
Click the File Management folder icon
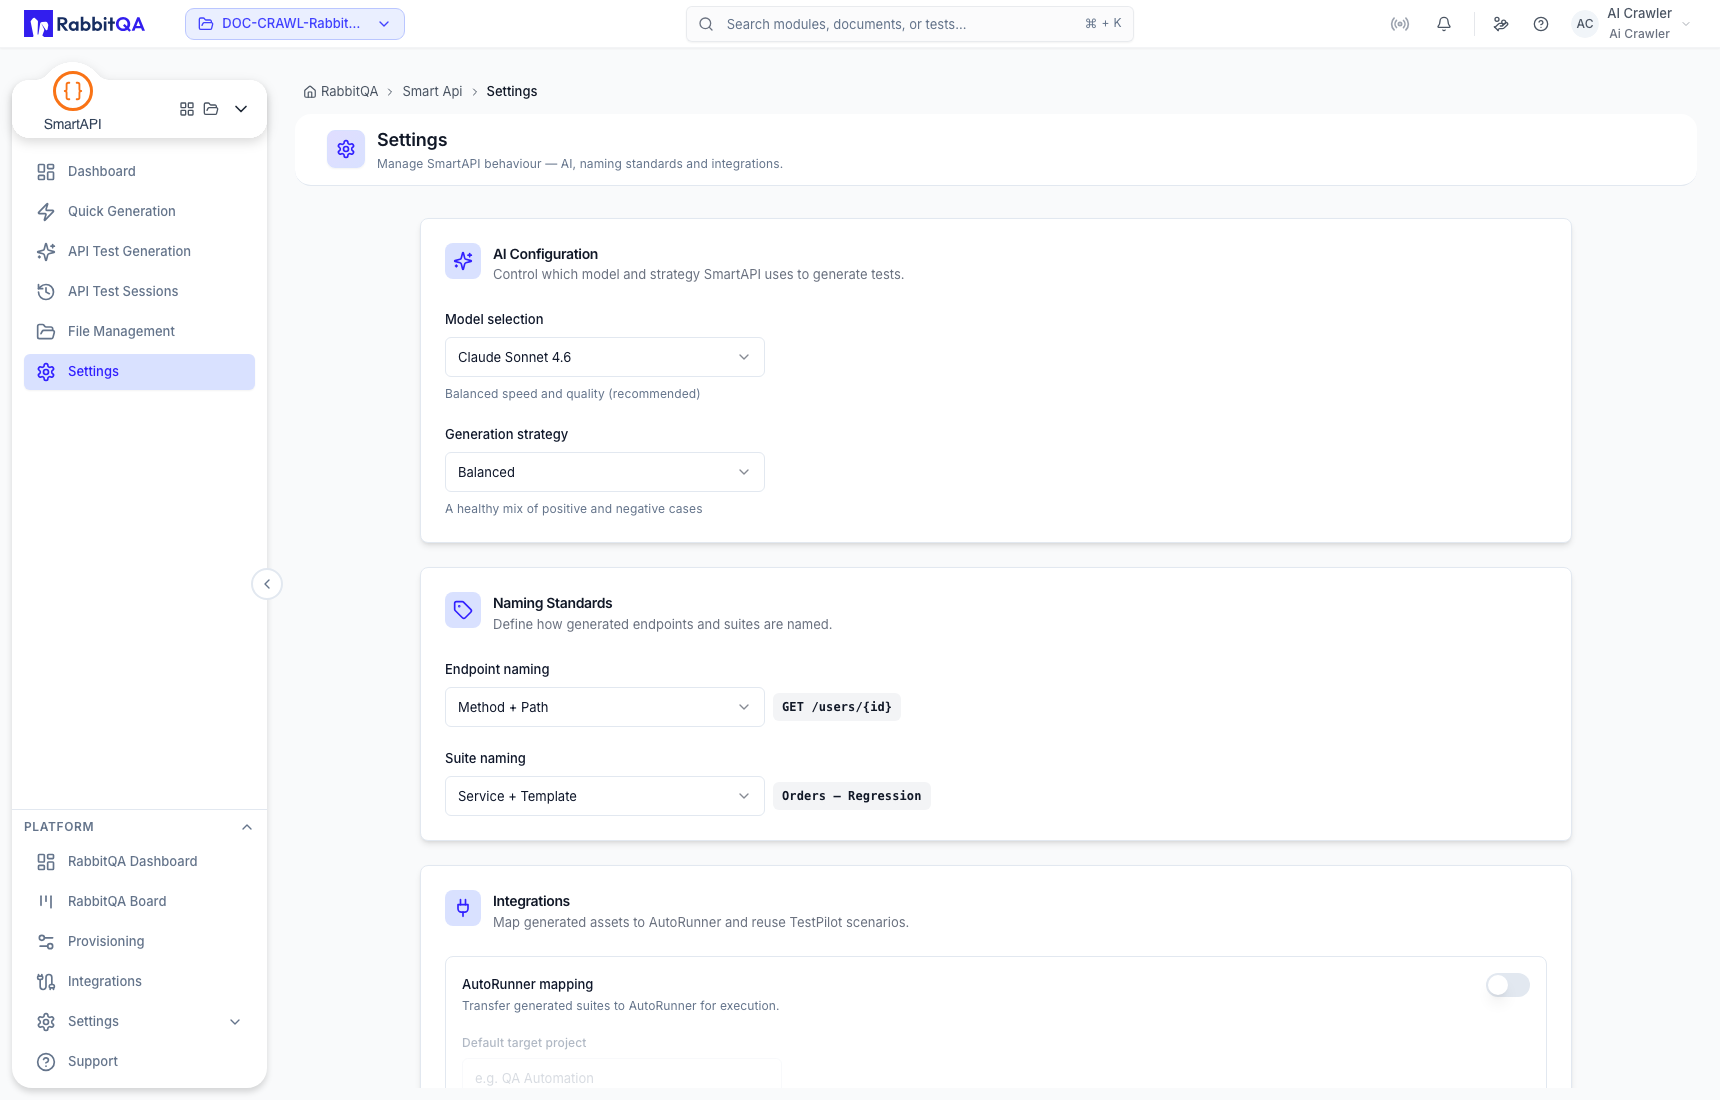point(46,332)
